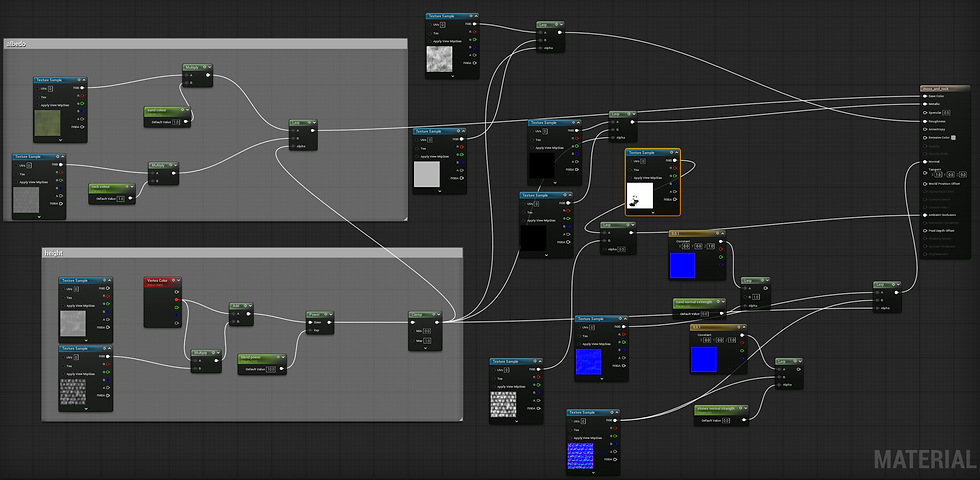Edit stones normal strength Default Value field
980x480 pixels.
(x=726, y=421)
